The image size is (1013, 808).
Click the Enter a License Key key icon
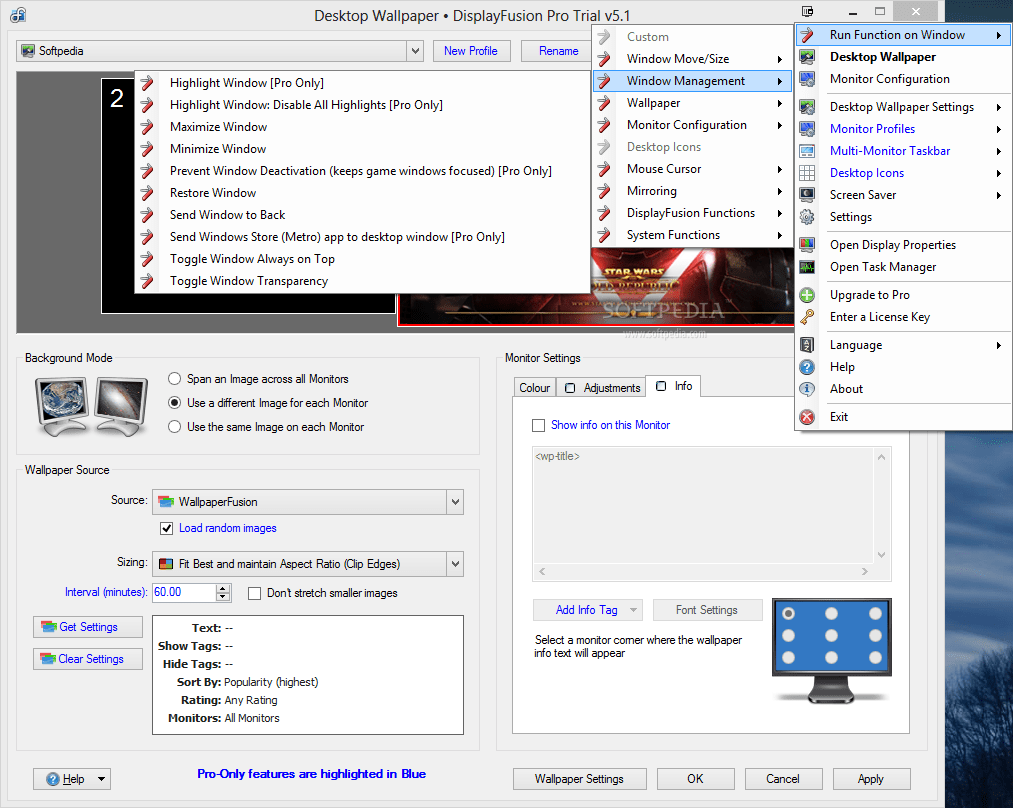coord(806,316)
